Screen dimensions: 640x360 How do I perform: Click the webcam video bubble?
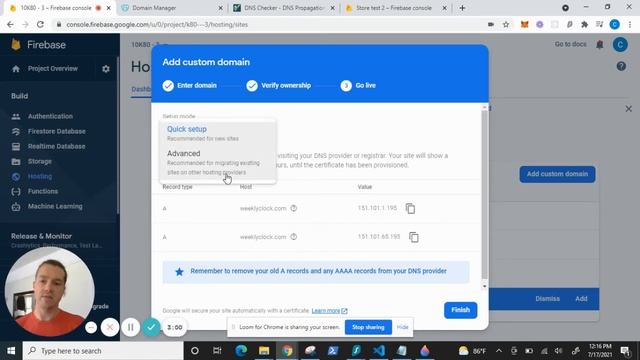click(x=49, y=291)
